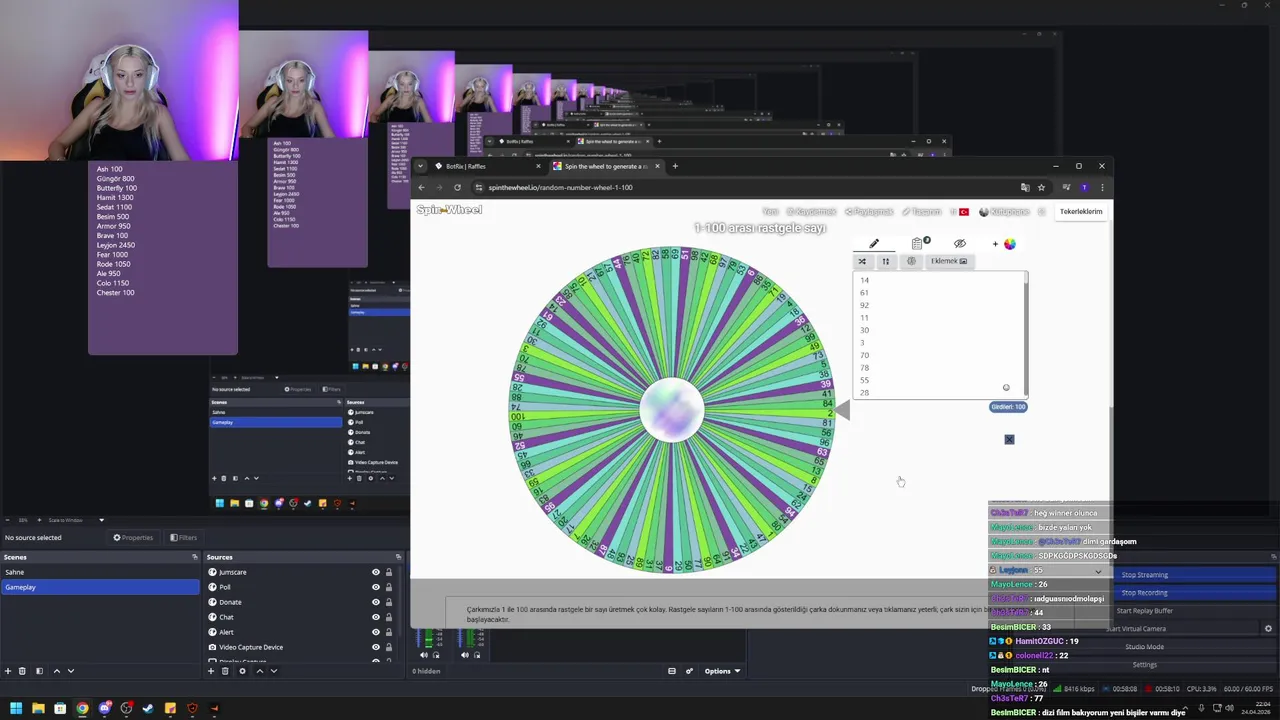
Task: Open the wheel color palette
Action: point(1009,244)
